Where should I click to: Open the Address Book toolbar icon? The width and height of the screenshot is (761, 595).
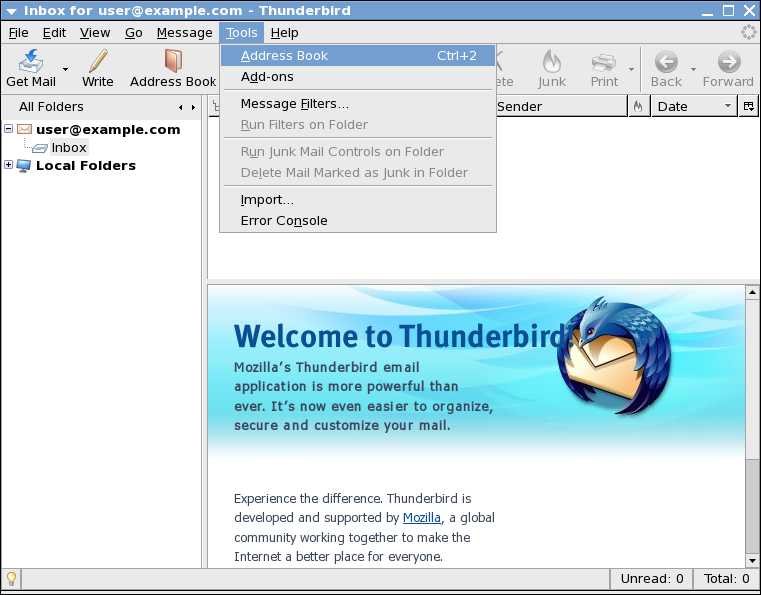[x=173, y=61]
